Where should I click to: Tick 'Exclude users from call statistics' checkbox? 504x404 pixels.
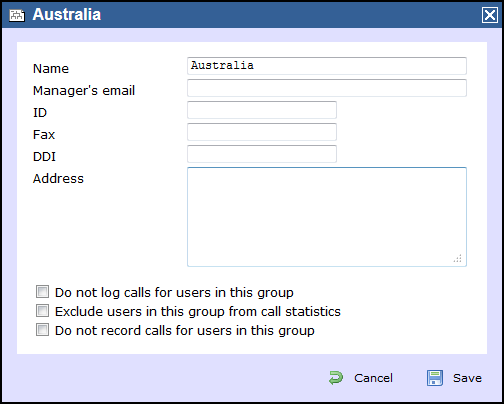[42, 311]
